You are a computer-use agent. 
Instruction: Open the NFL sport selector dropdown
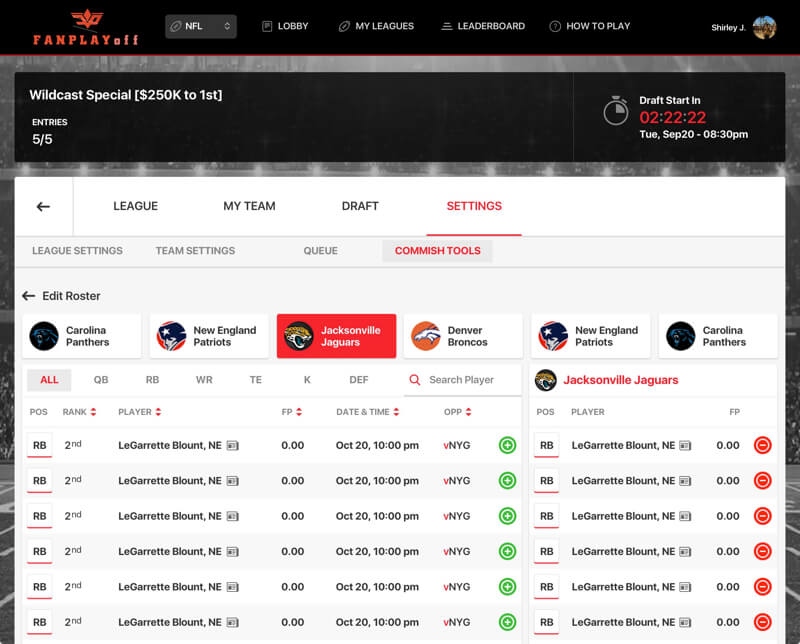[201, 26]
